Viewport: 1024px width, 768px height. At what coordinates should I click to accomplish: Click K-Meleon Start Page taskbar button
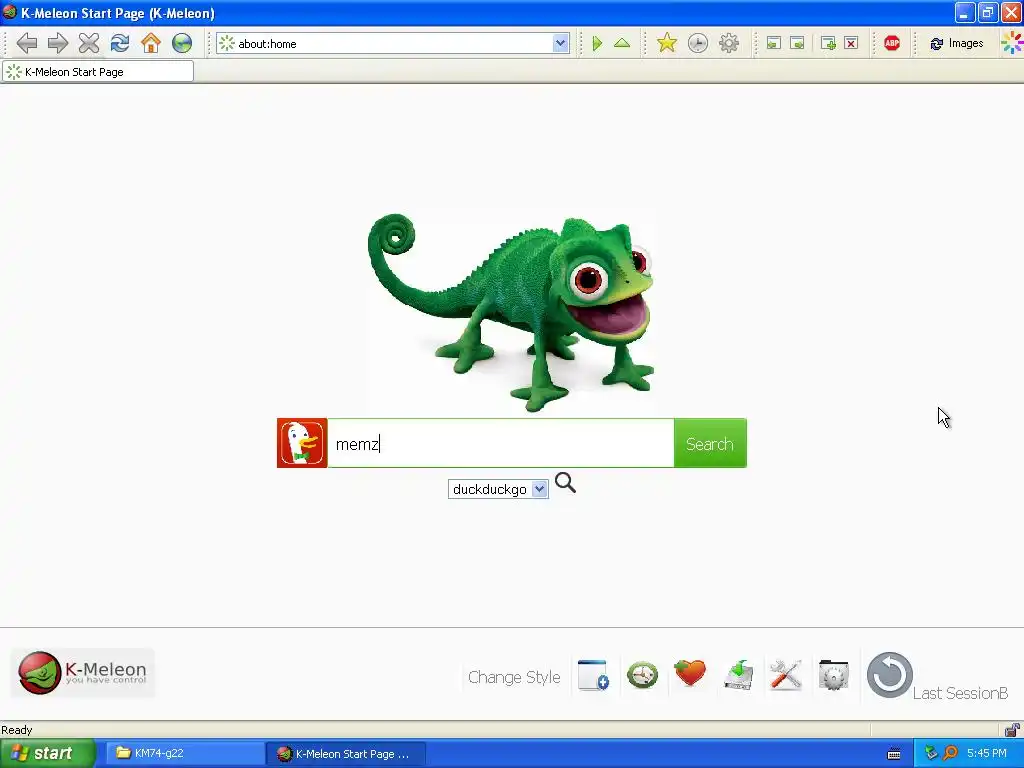[346, 753]
